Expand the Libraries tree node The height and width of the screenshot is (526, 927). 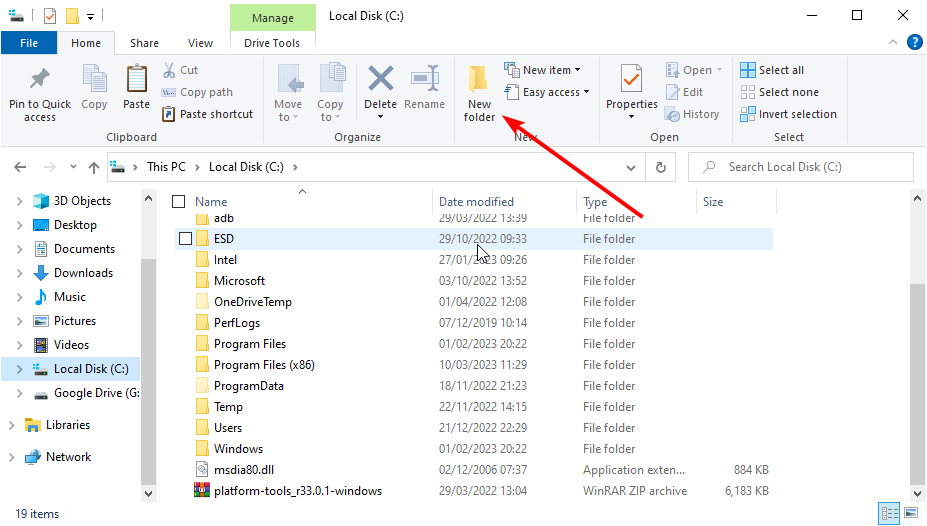point(11,425)
